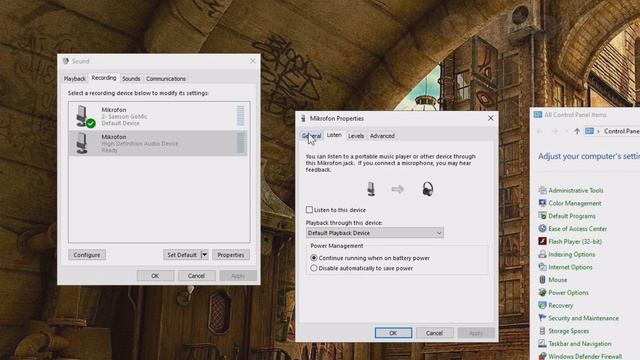
Task: Click the Security and Maintenance flag icon
Action: 542,318
